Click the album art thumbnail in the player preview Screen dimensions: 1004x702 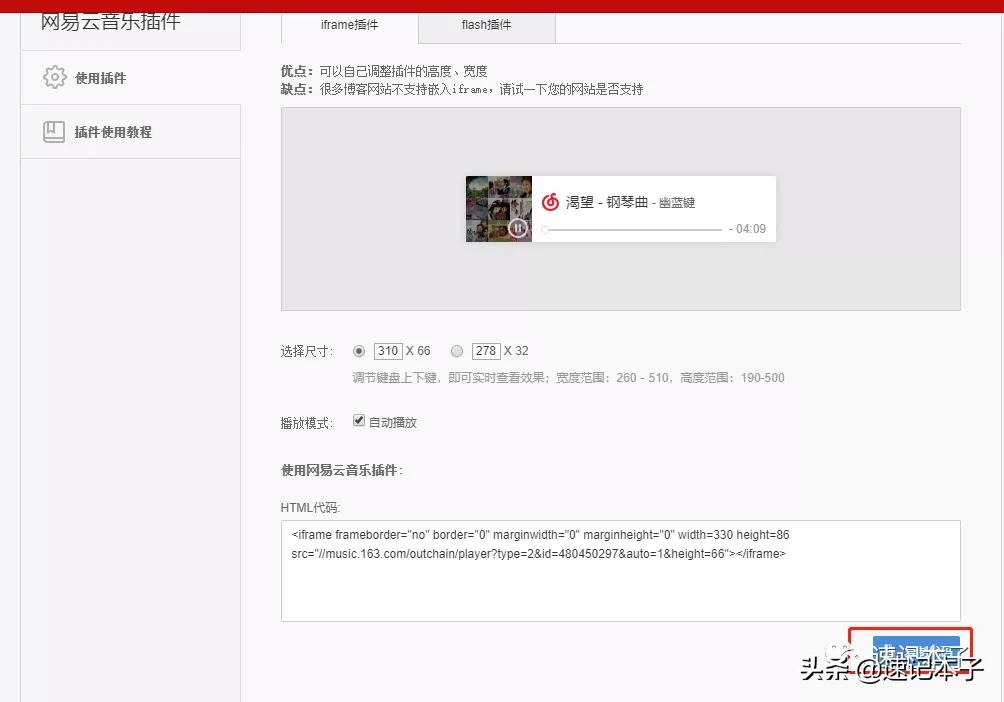(498, 208)
